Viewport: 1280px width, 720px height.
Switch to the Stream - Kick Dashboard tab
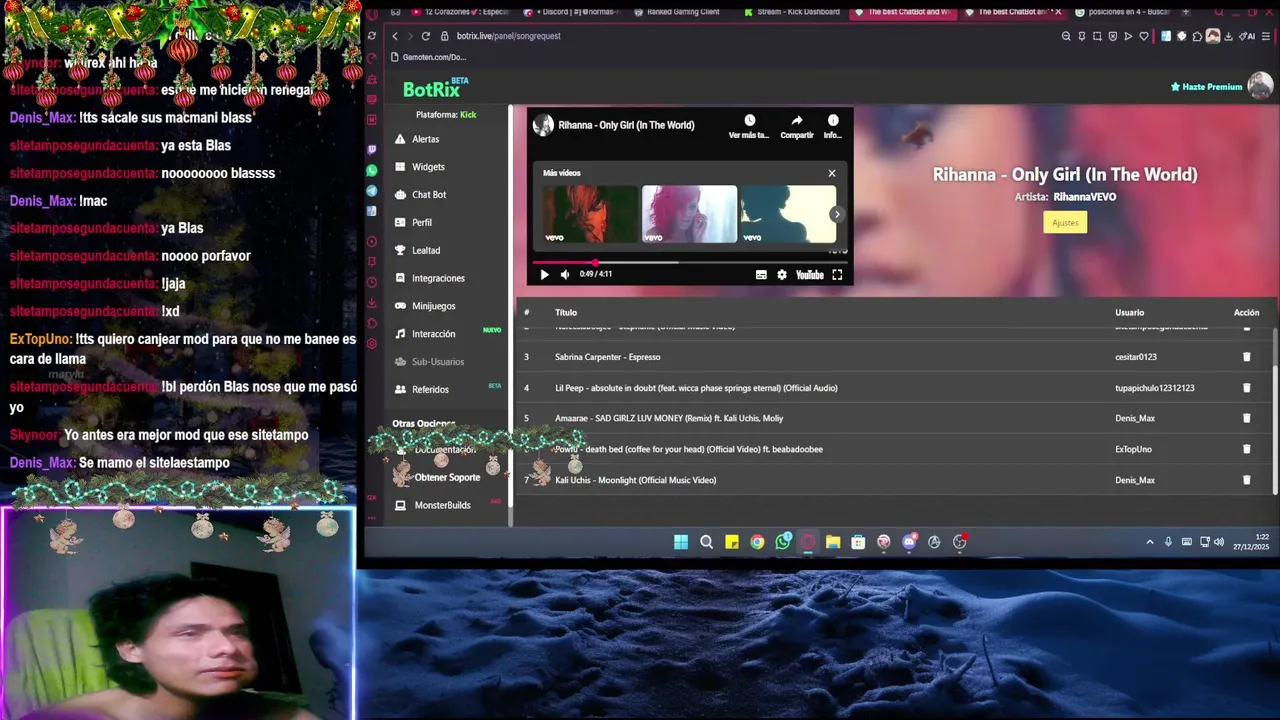792,12
